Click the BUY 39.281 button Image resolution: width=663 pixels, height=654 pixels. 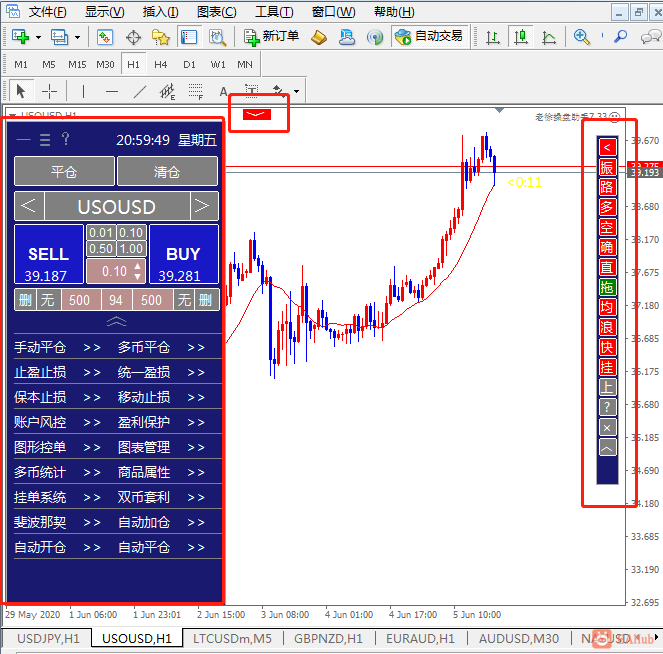[184, 254]
